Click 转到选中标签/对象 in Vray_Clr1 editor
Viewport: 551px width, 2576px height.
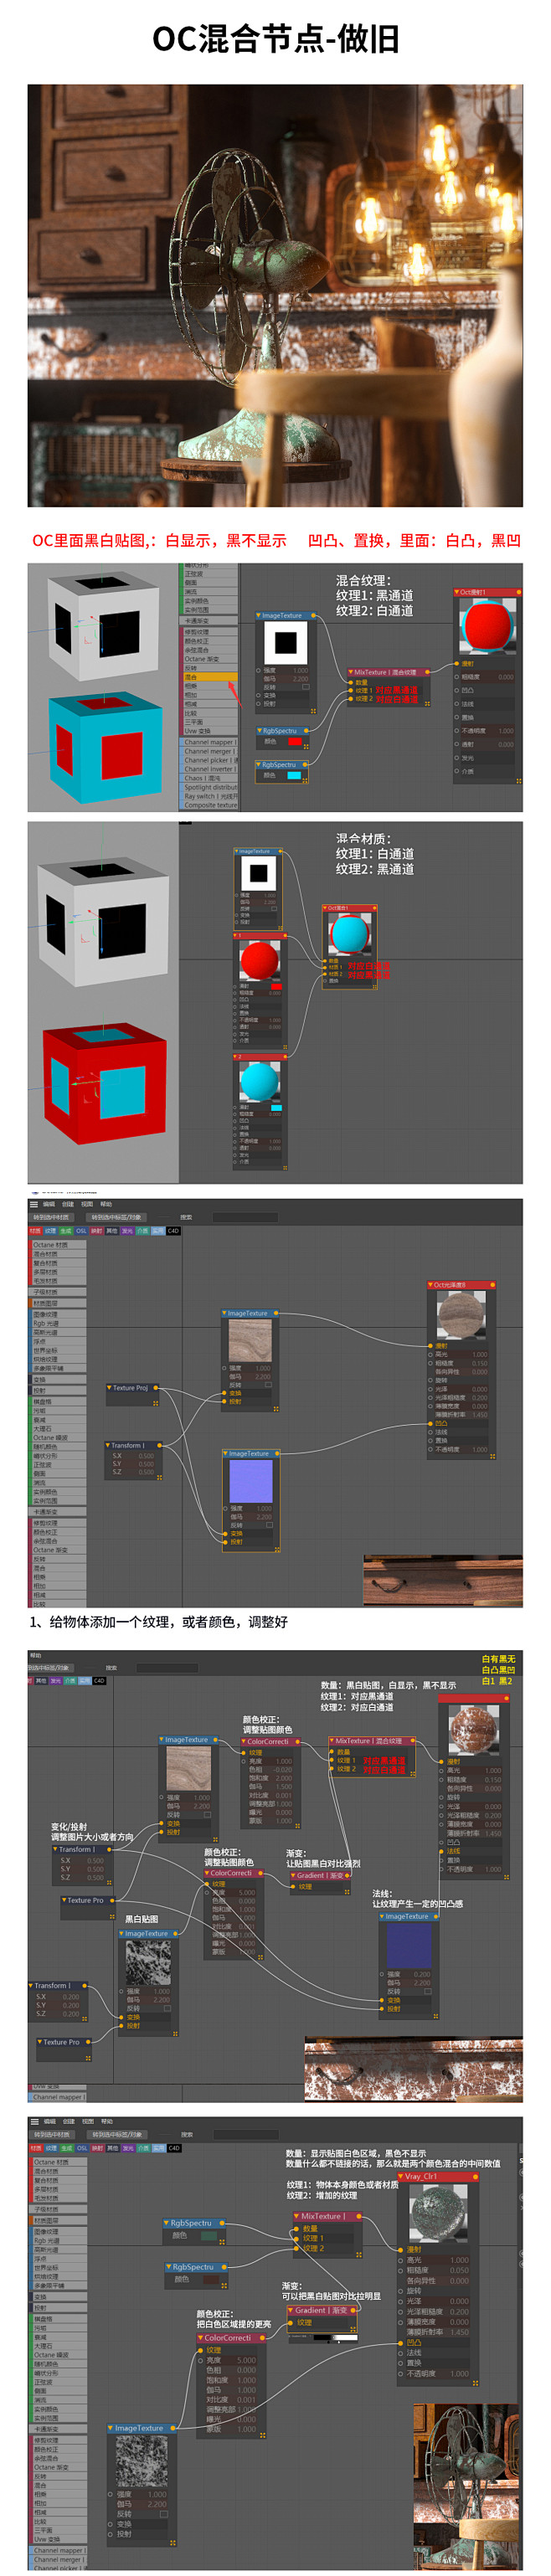point(116,2134)
